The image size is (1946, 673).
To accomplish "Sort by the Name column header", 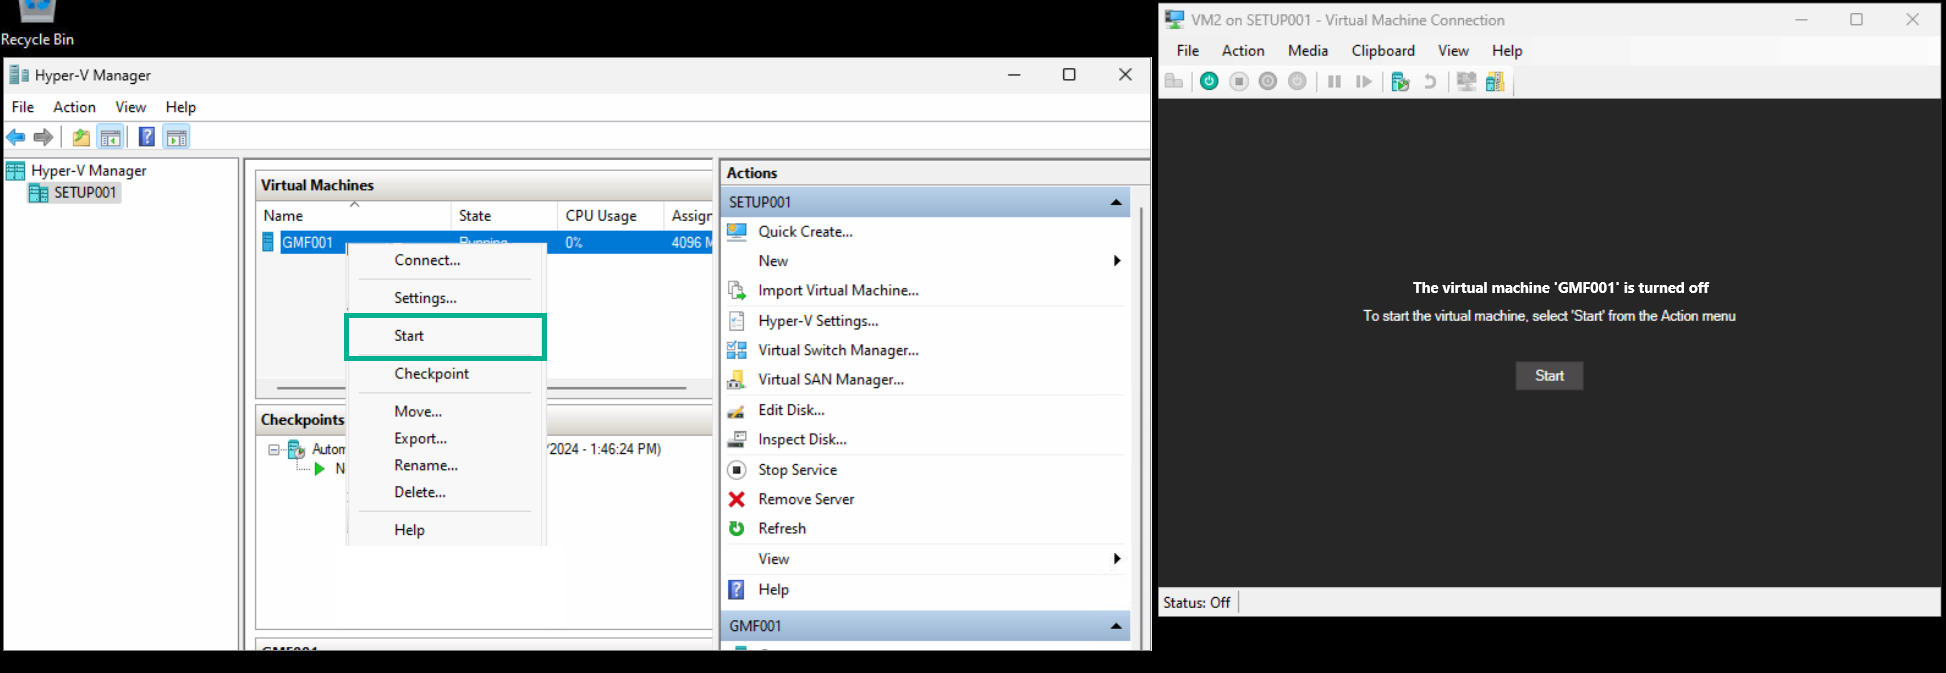I will coord(354,216).
